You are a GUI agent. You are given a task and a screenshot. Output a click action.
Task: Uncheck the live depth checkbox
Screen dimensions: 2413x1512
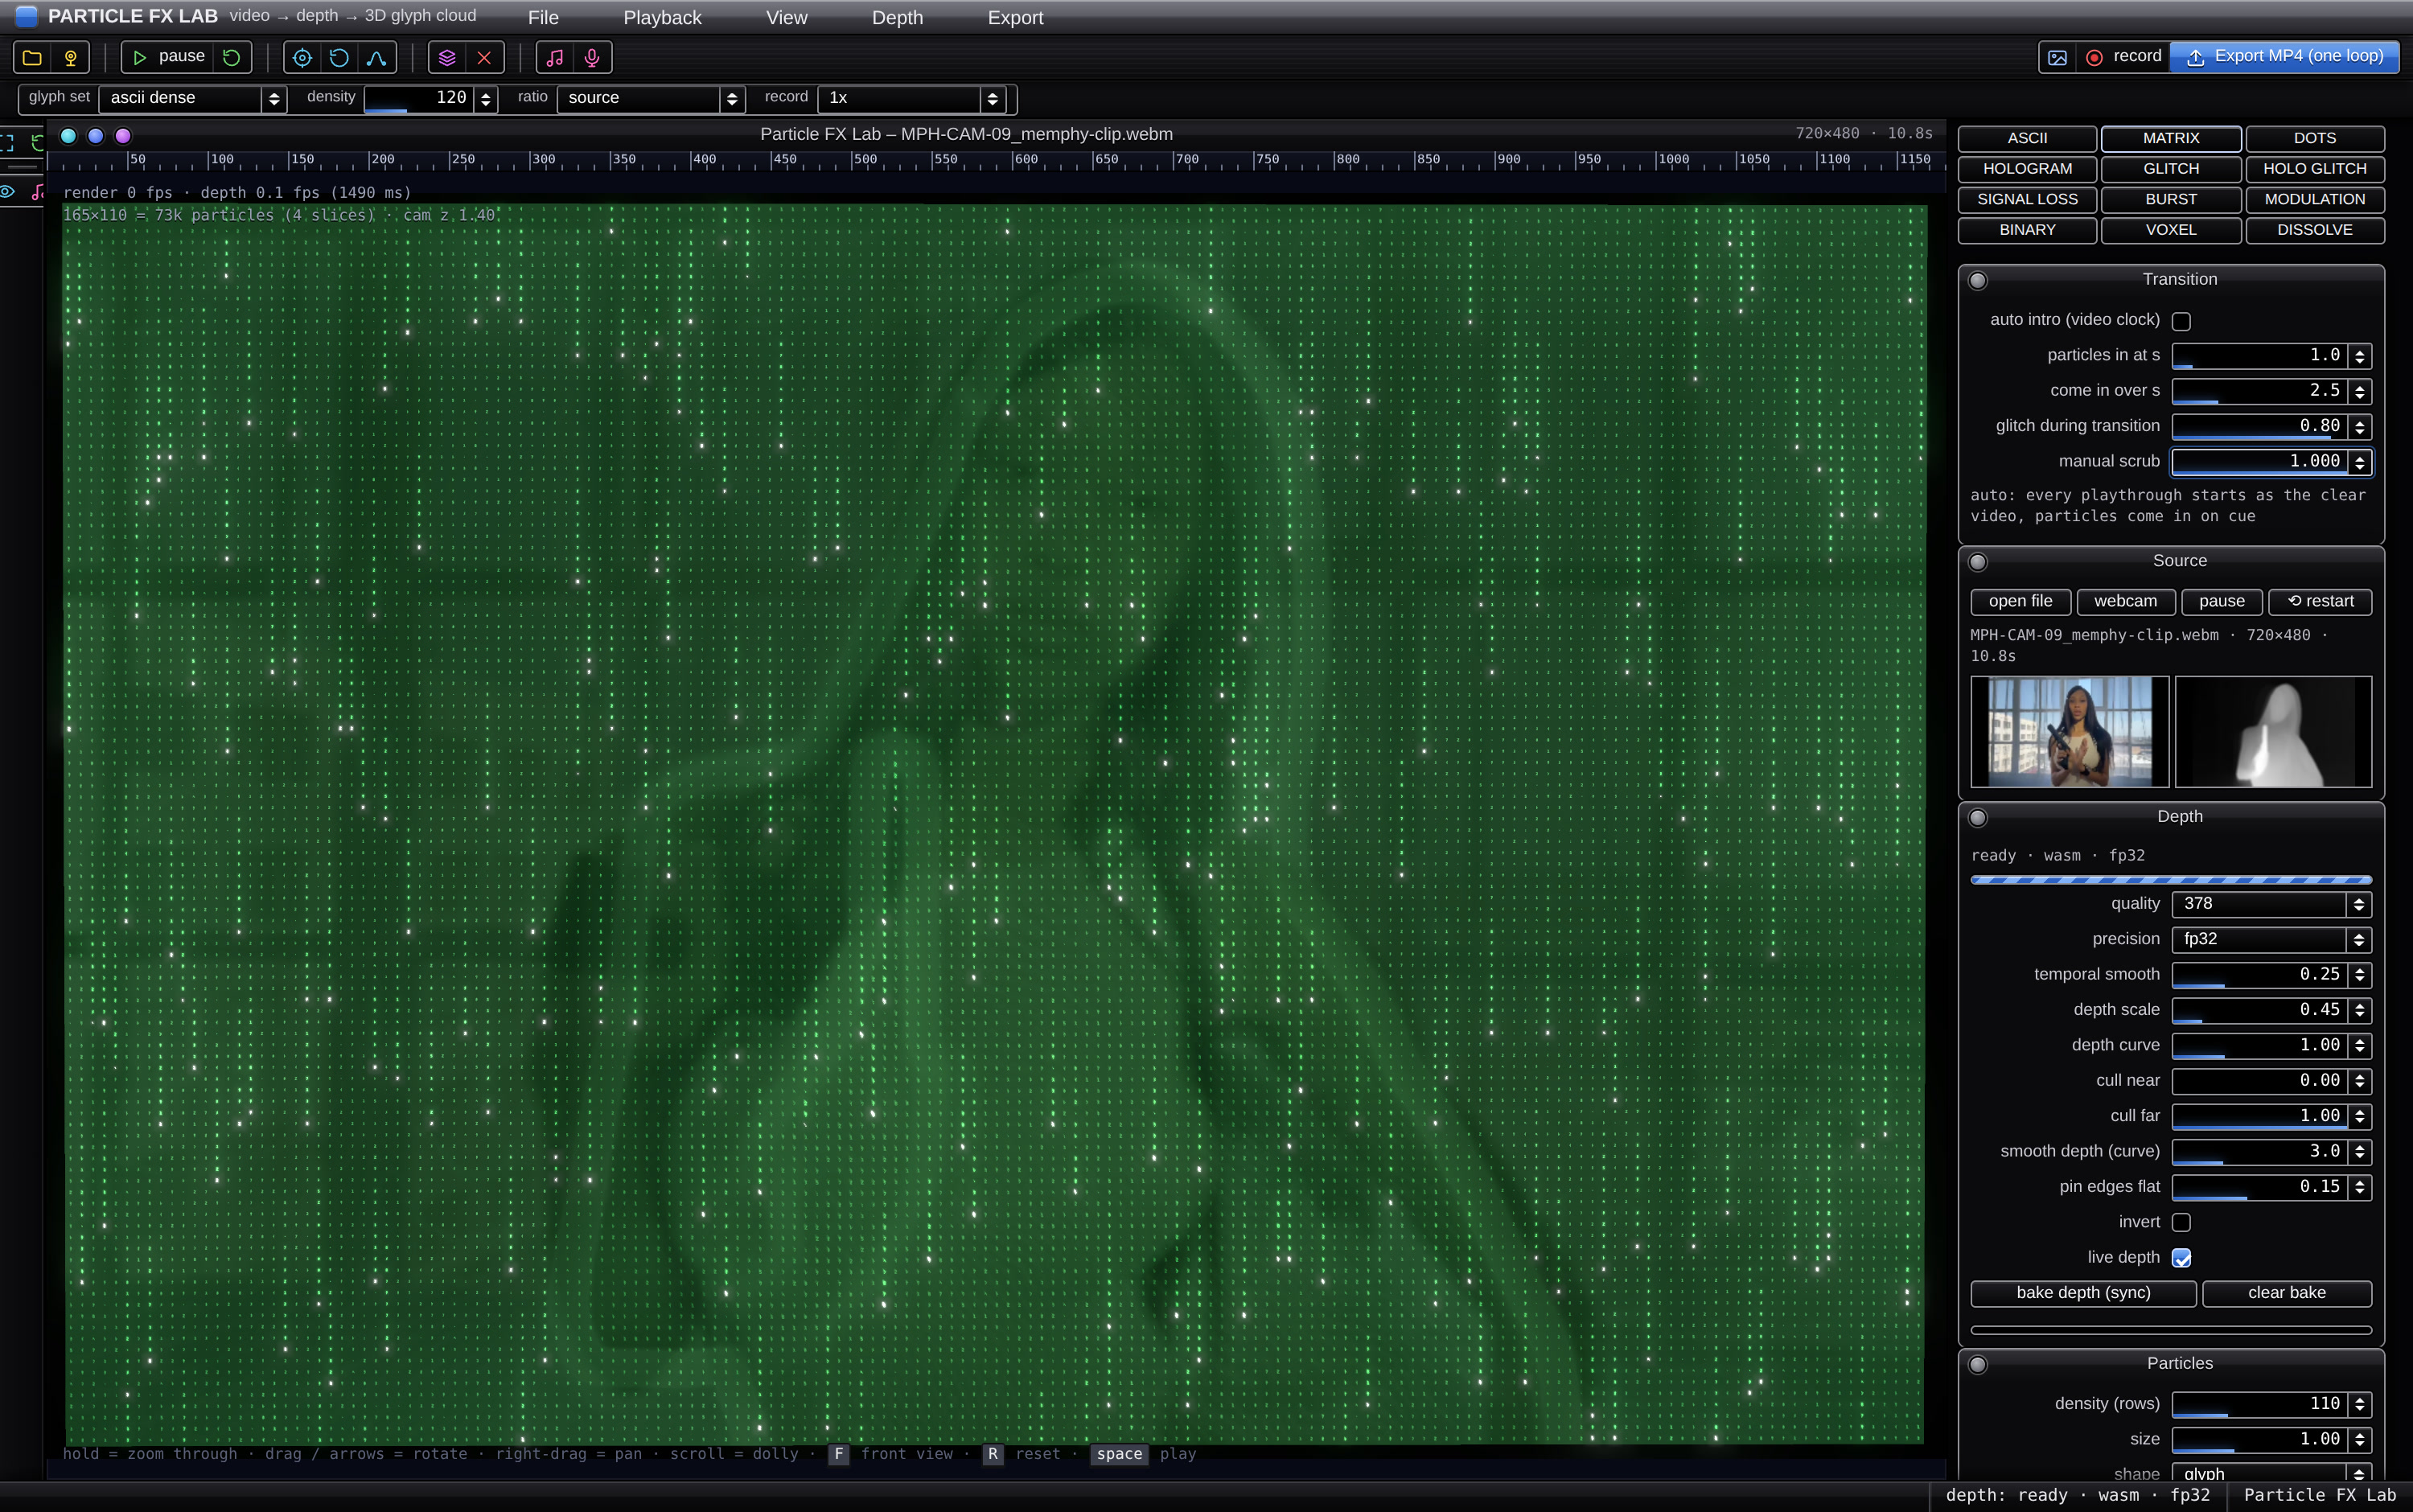[2181, 1258]
